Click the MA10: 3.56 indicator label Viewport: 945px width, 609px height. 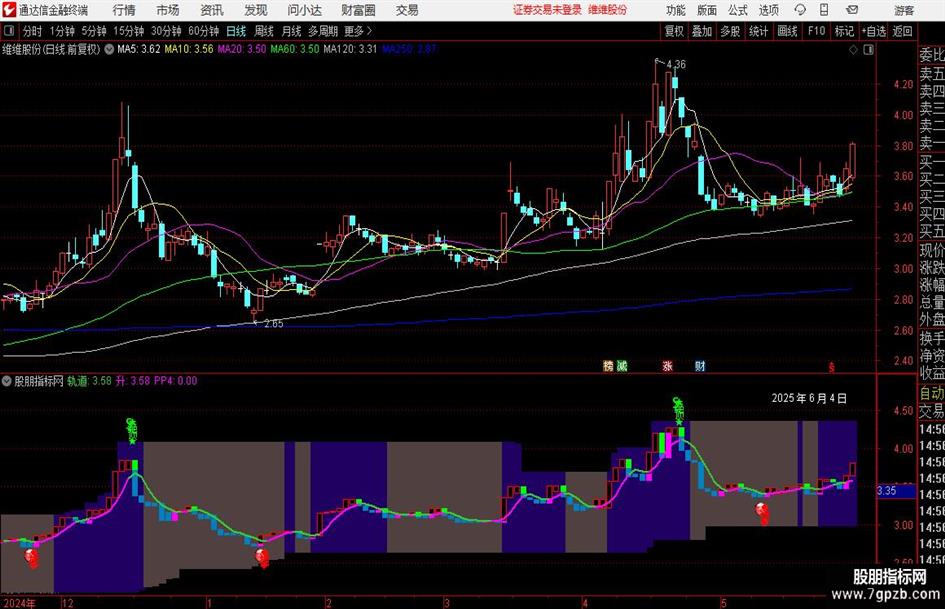coord(189,49)
